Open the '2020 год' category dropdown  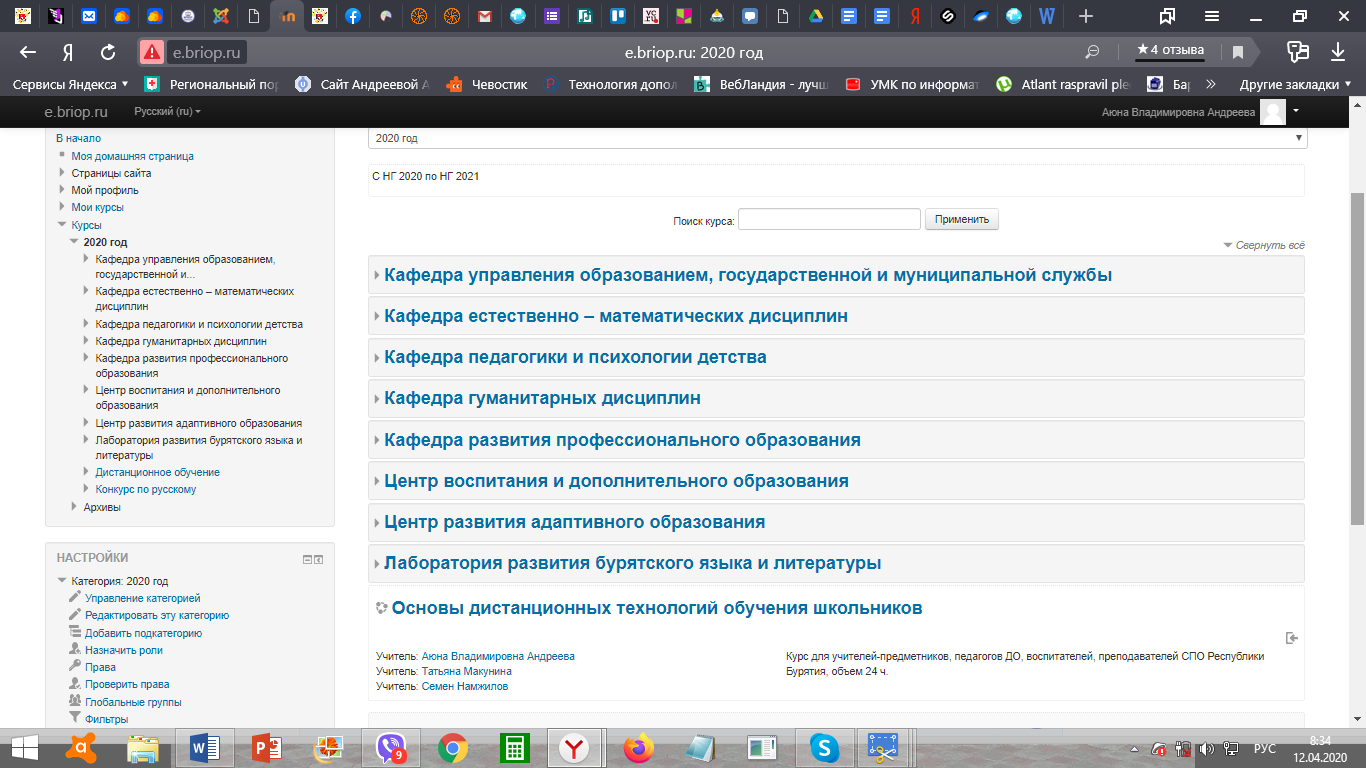coord(837,138)
